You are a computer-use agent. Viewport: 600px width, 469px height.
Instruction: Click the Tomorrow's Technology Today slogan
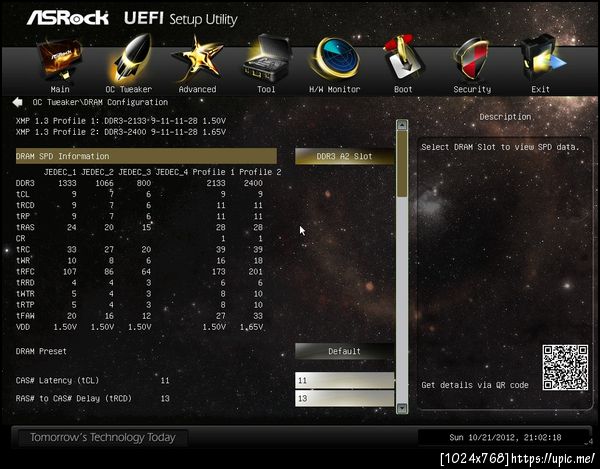pos(103,437)
